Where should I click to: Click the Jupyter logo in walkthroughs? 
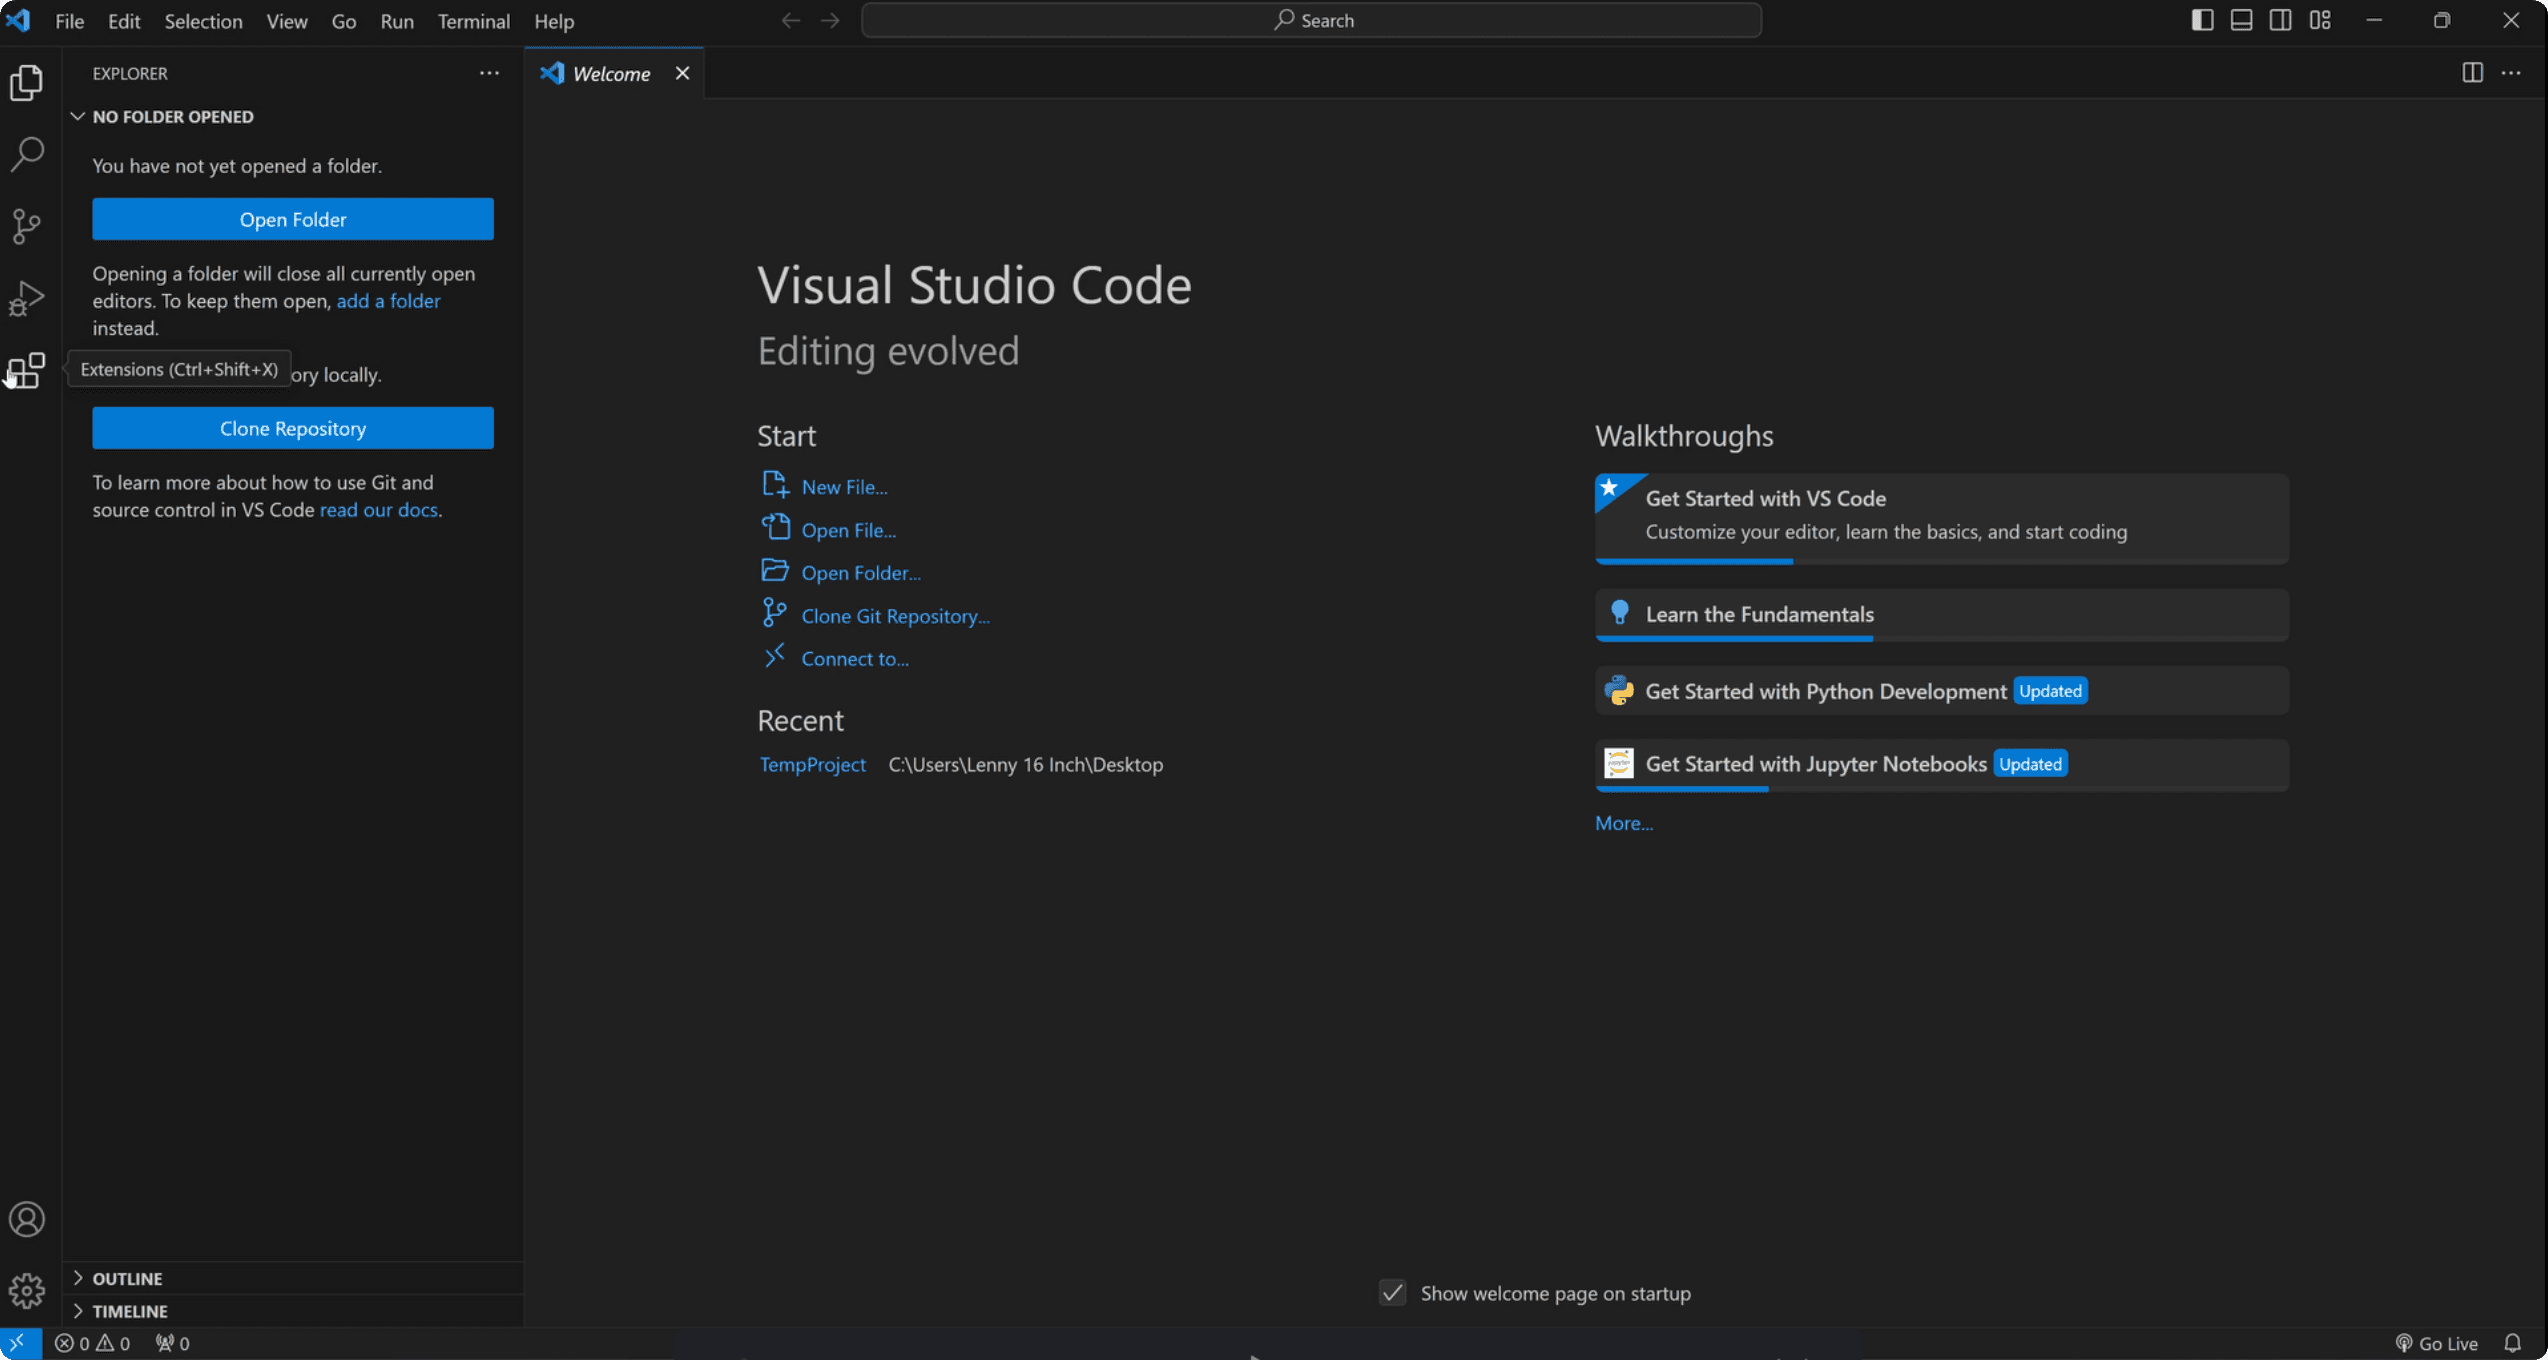coord(1619,764)
